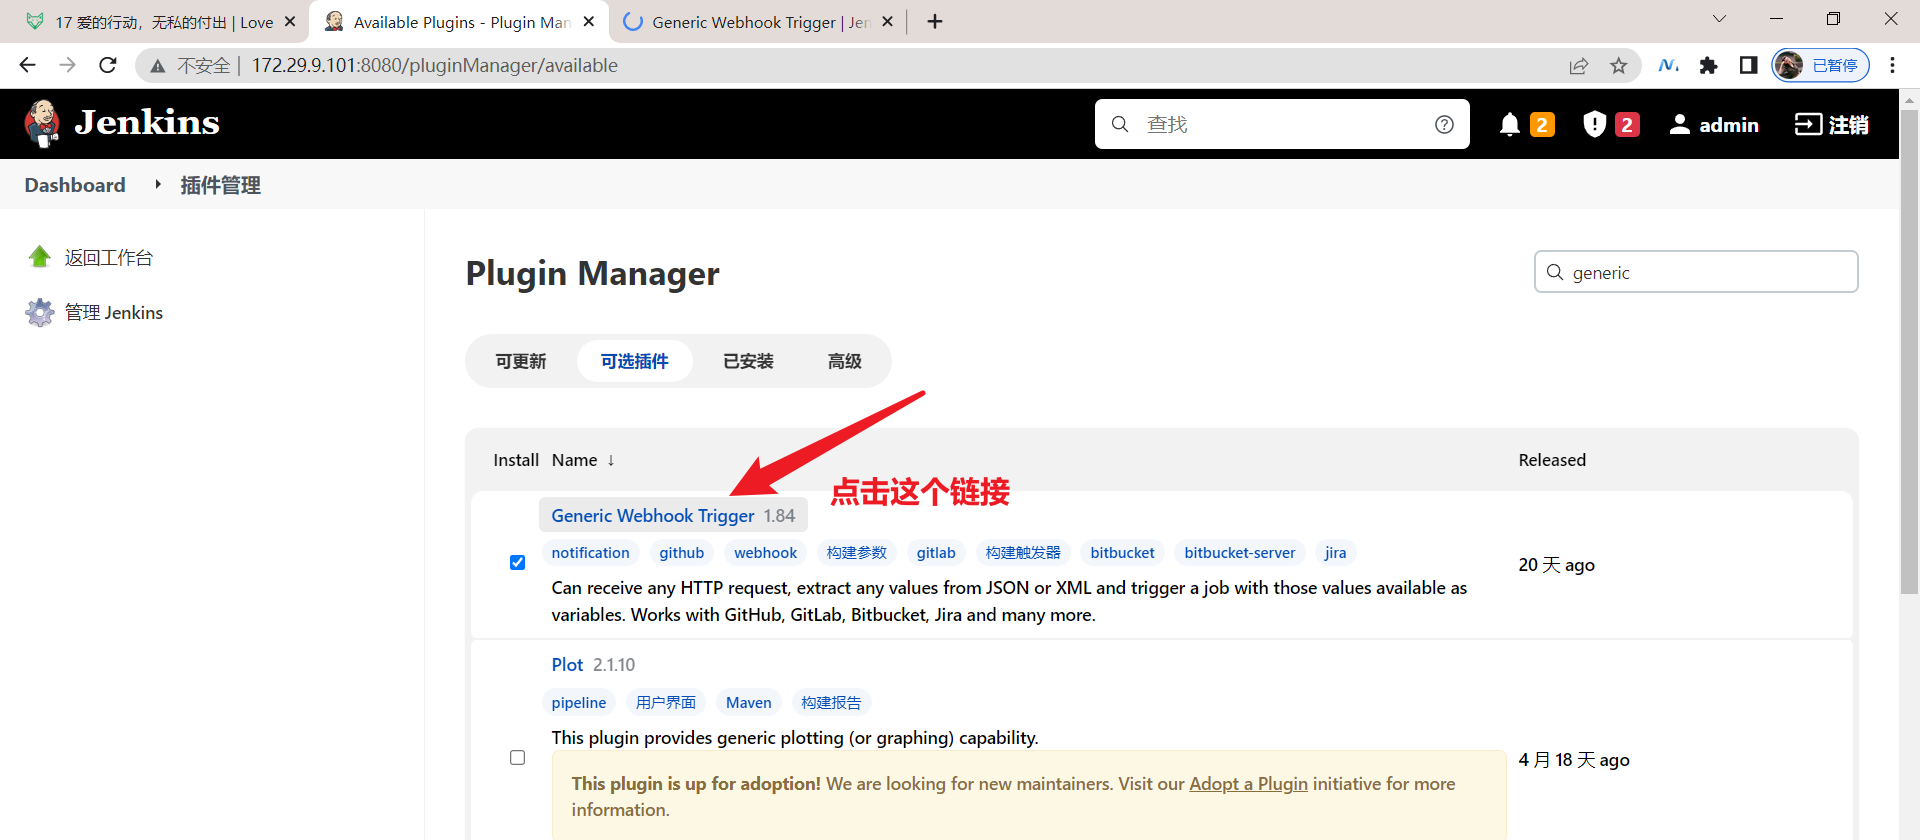Image resolution: width=1920 pixels, height=840 pixels.
Task: Bookmark the page with the star icon
Action: click(1619, 66)
